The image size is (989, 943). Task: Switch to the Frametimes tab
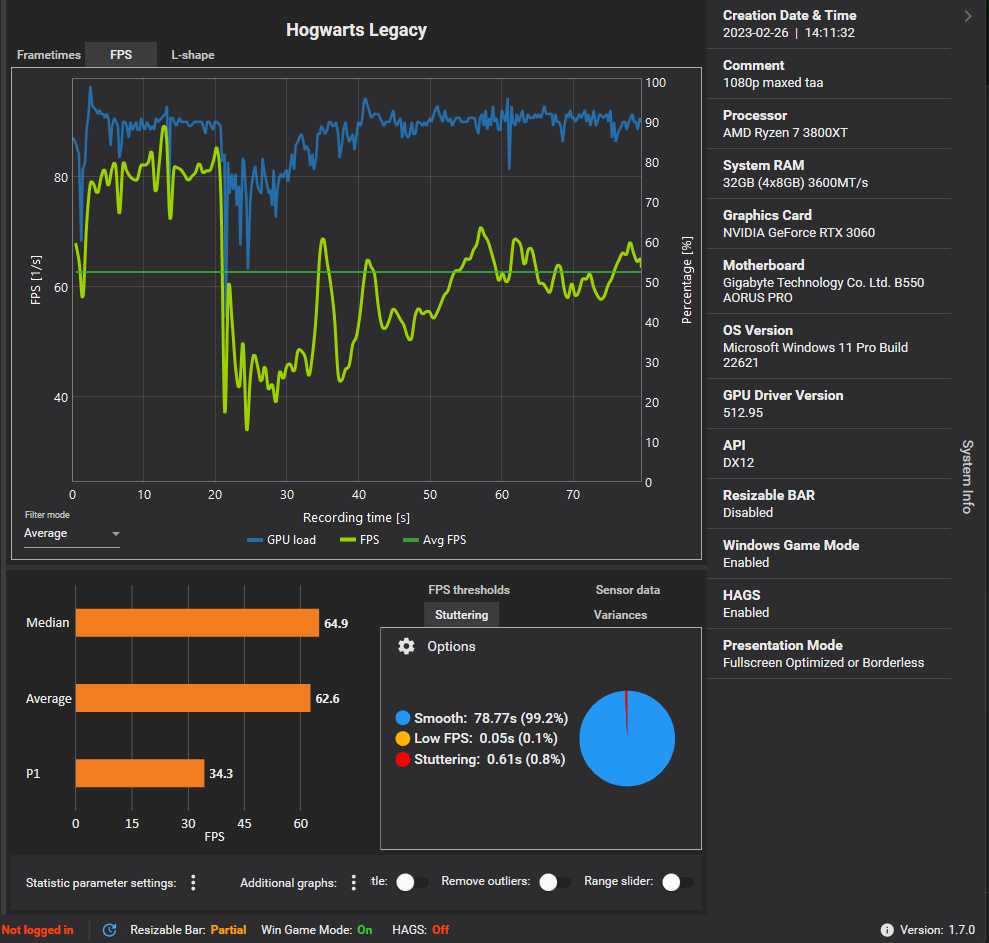click(x=49, y=55)
